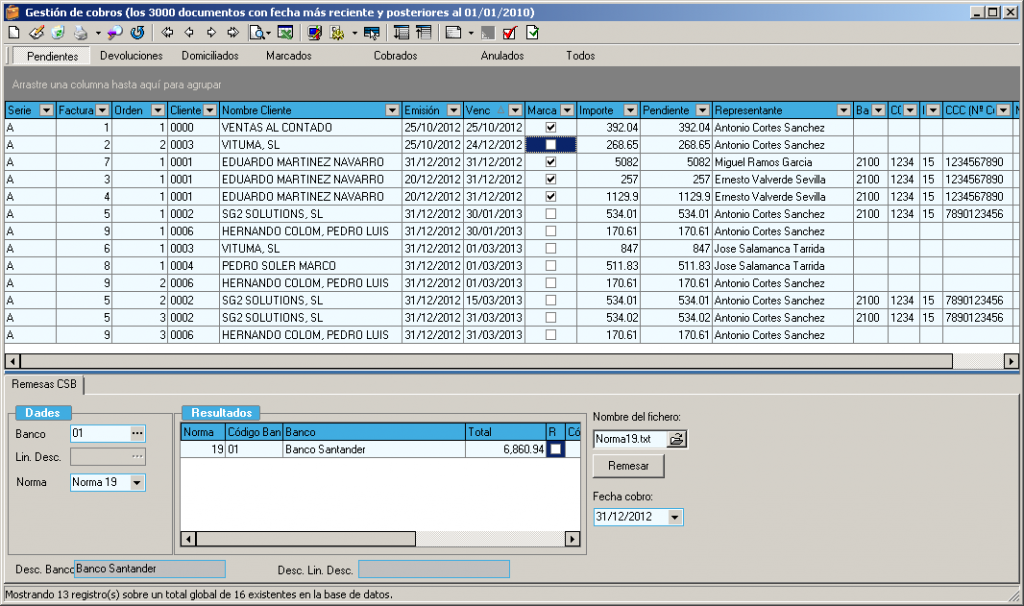Click the printer icon in toolbar
The image size is (1024, 606).
pos(81,33)
